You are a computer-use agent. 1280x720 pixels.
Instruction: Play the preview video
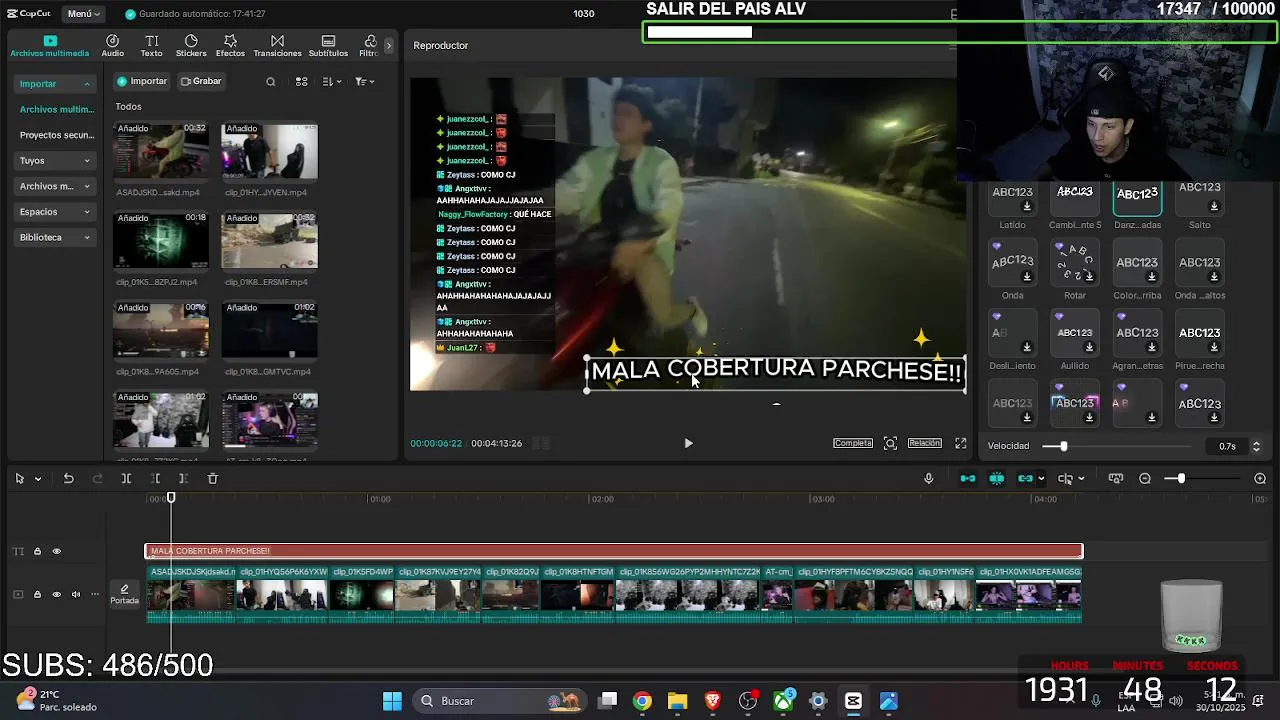coord(688,443)
